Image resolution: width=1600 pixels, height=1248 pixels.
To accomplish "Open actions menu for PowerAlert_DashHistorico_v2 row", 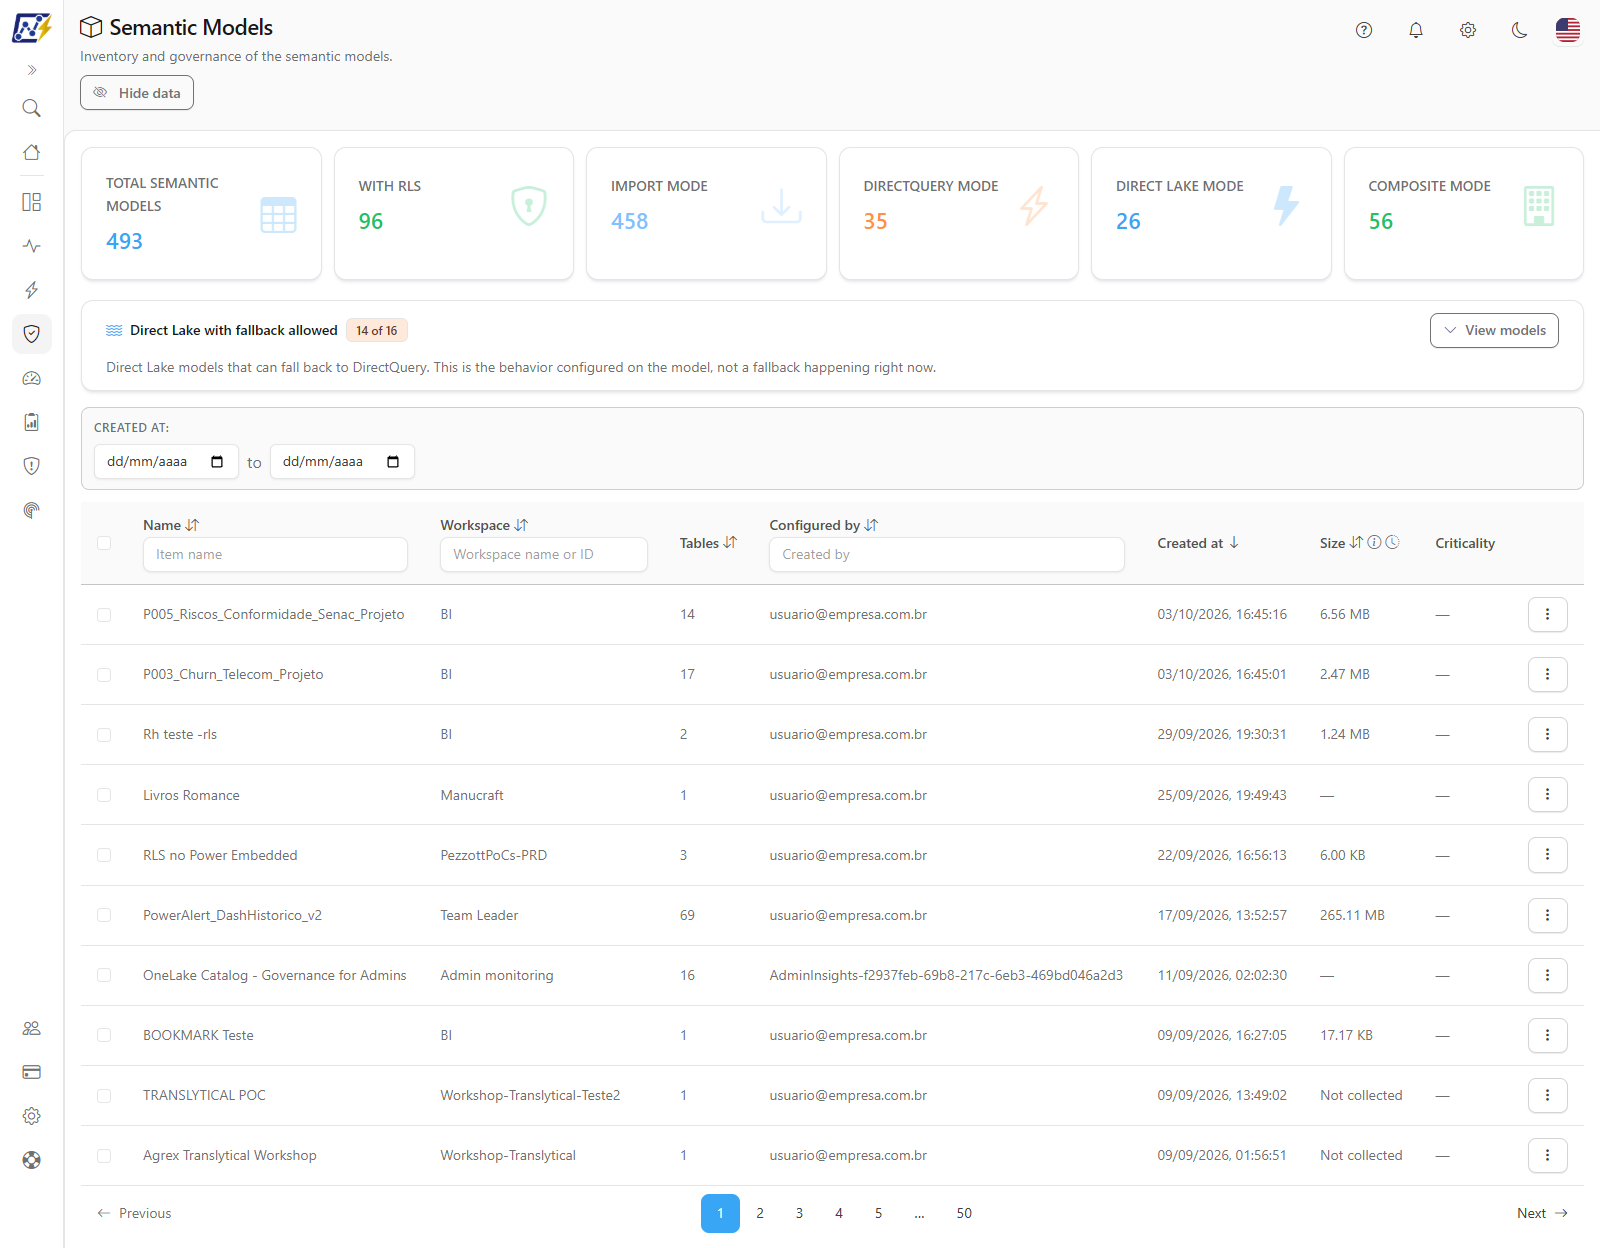I will click(1547, 915).
